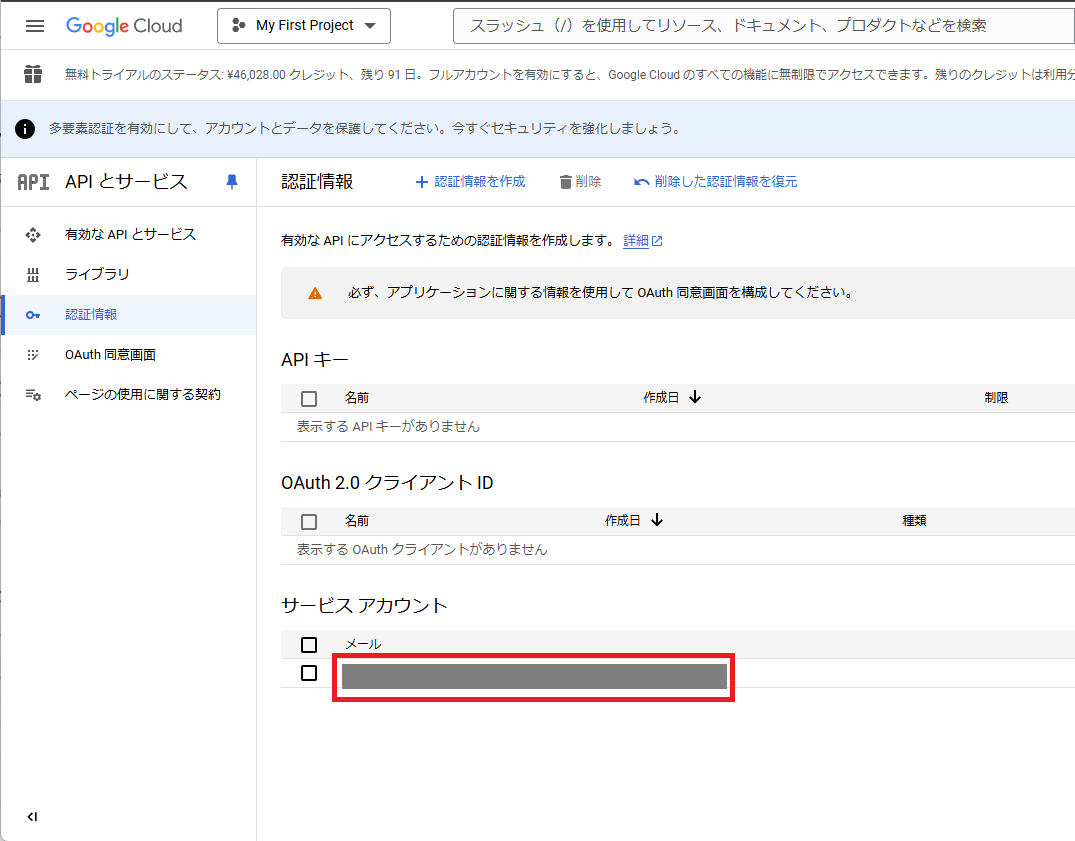Toggle the OAuth 2.0 クライアント ID select-all checkbox

[x=309, y=522]
